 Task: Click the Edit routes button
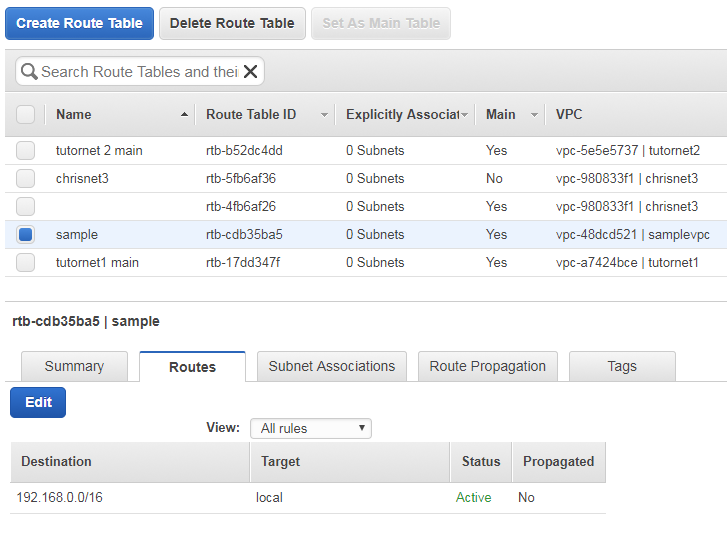pos(38,402)
